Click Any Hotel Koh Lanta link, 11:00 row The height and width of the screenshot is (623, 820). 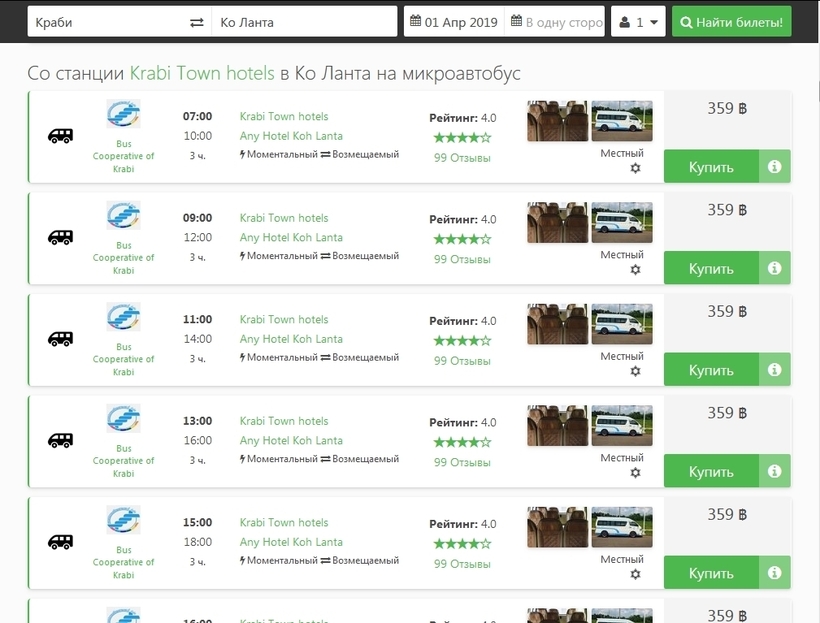pyautogui.click(x=291, y=339)
